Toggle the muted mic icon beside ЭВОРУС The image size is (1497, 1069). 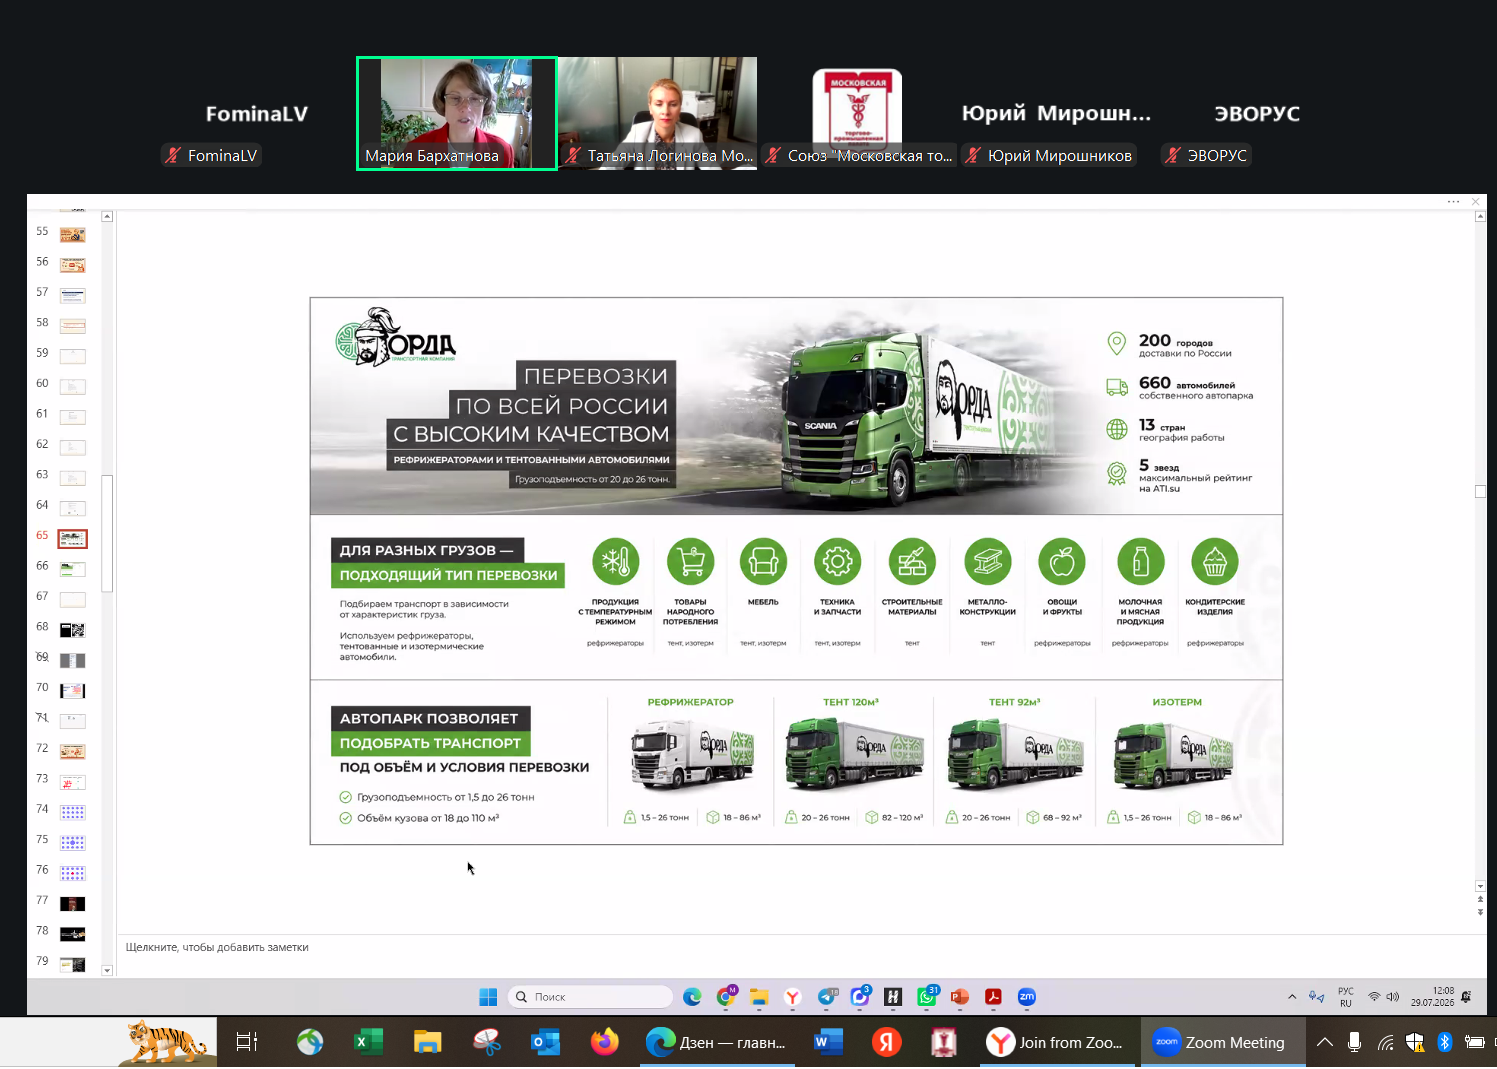pos(1173,155)
